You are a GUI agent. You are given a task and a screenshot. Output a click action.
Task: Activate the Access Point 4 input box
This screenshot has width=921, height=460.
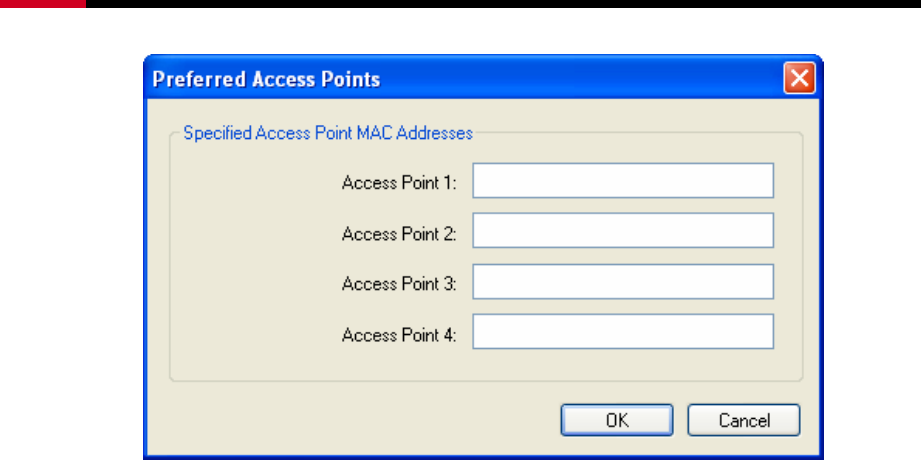click(623, 331)
